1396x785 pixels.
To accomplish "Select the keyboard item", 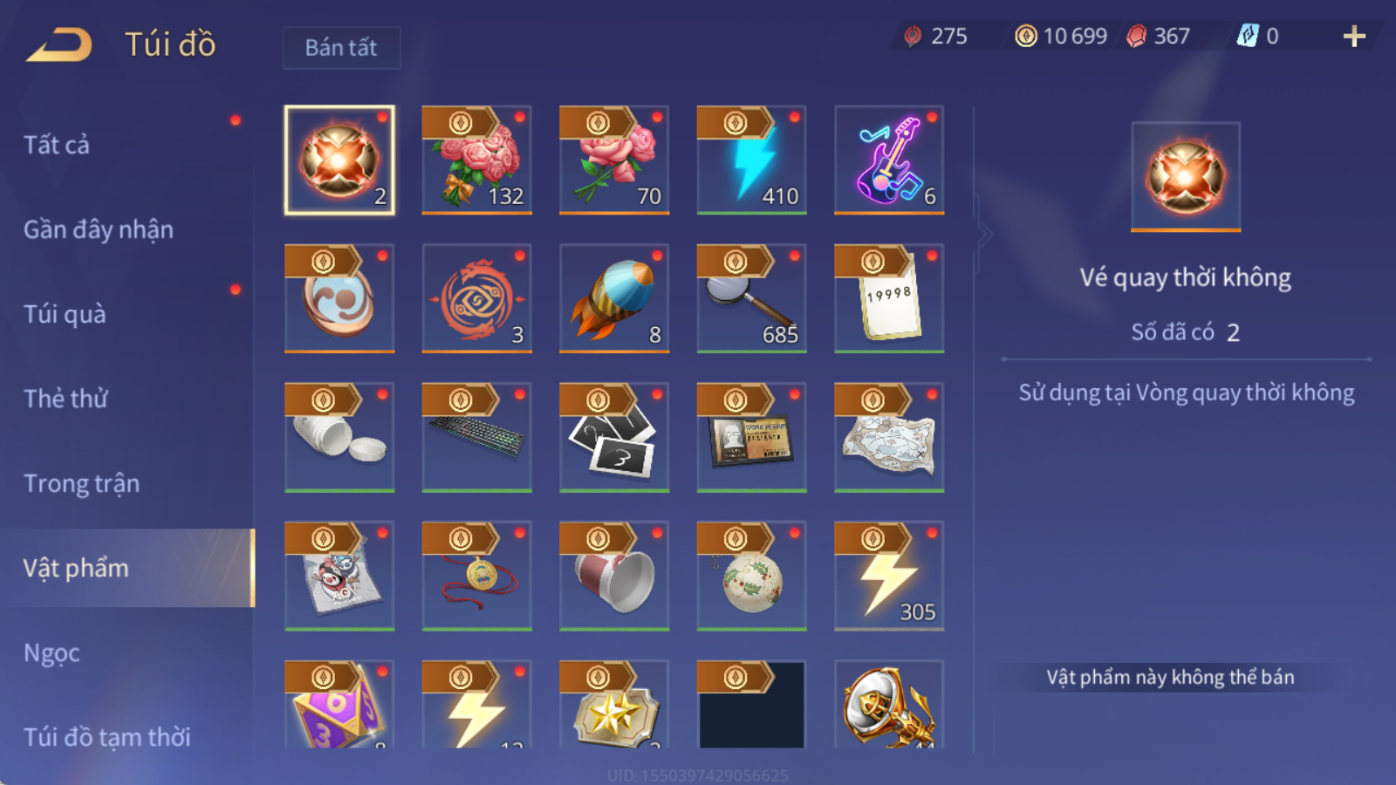I will click(477, 437).
